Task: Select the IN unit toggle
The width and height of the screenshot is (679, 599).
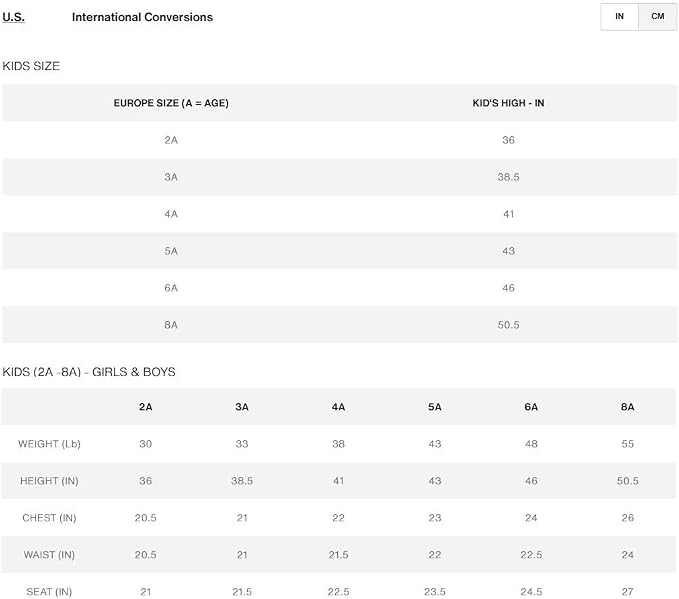Action: pyautogui.click(x=619, y=16)
